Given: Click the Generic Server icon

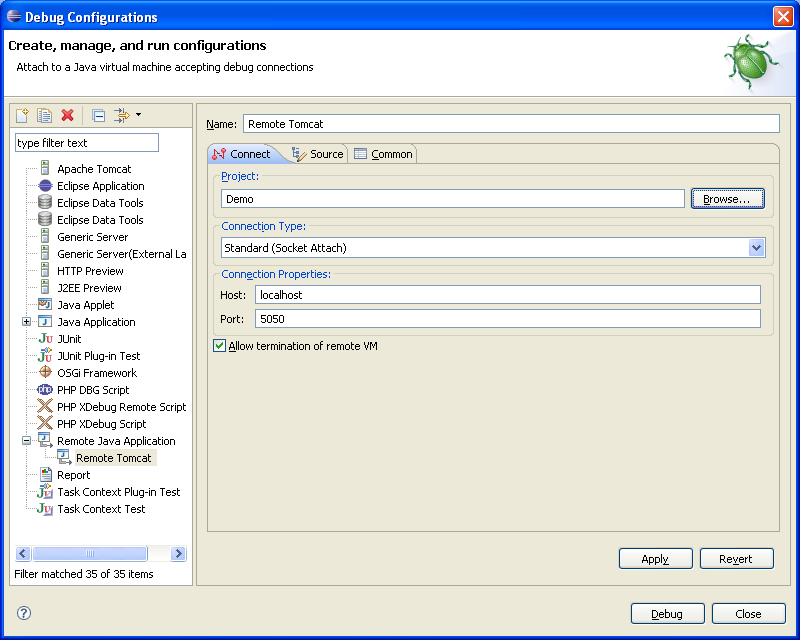Looking at the screenshot, I should tap(45, 236).
